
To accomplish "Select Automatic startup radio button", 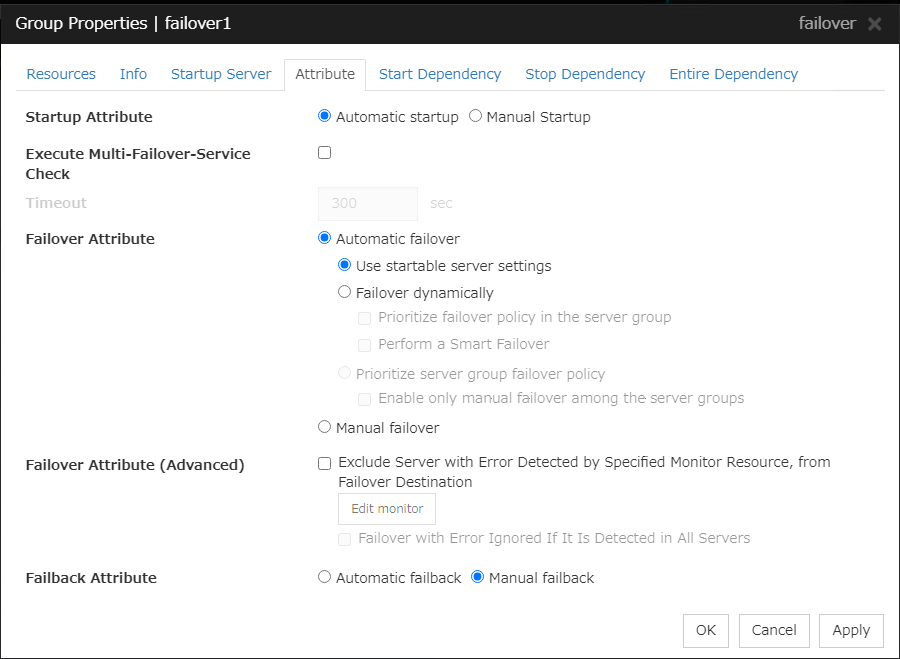I will point(324,116).
